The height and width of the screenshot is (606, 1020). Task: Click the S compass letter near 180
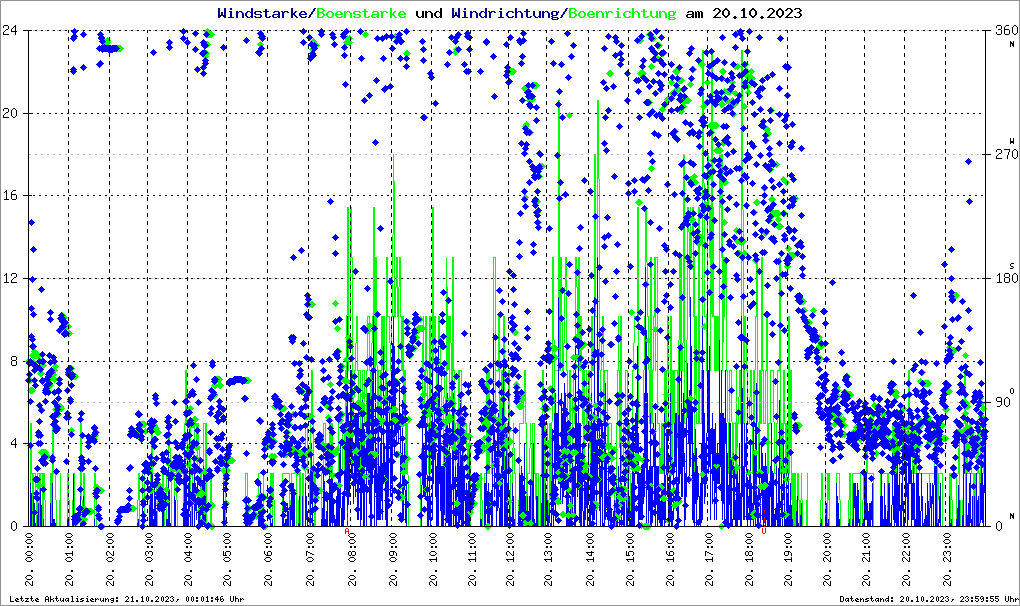(x=1012, y=265)
